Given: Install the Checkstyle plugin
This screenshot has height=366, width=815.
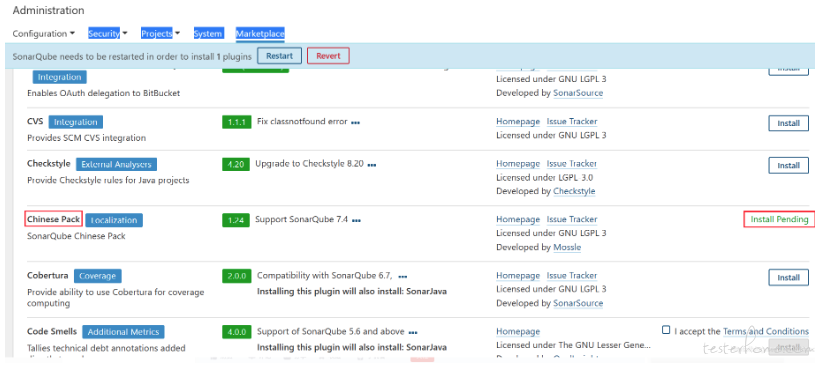Looking at the screenshot, I should pyautogui.click(x=788, y=165).
